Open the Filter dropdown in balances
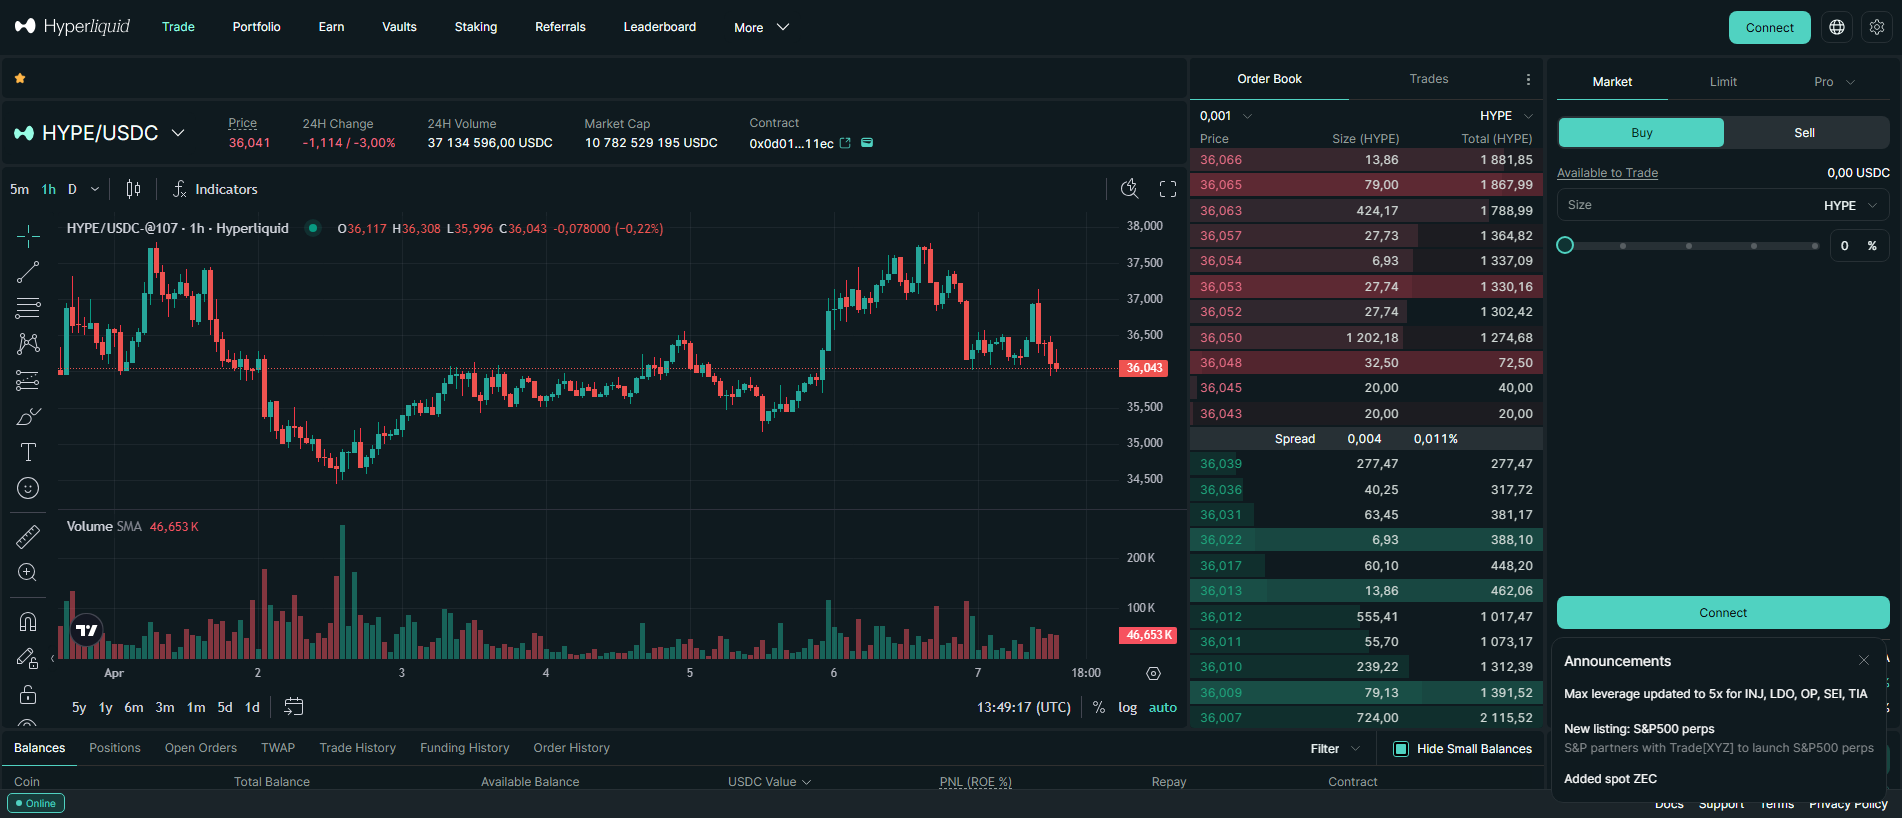This screenshot has width=1902, height=818. point(1335,749)
